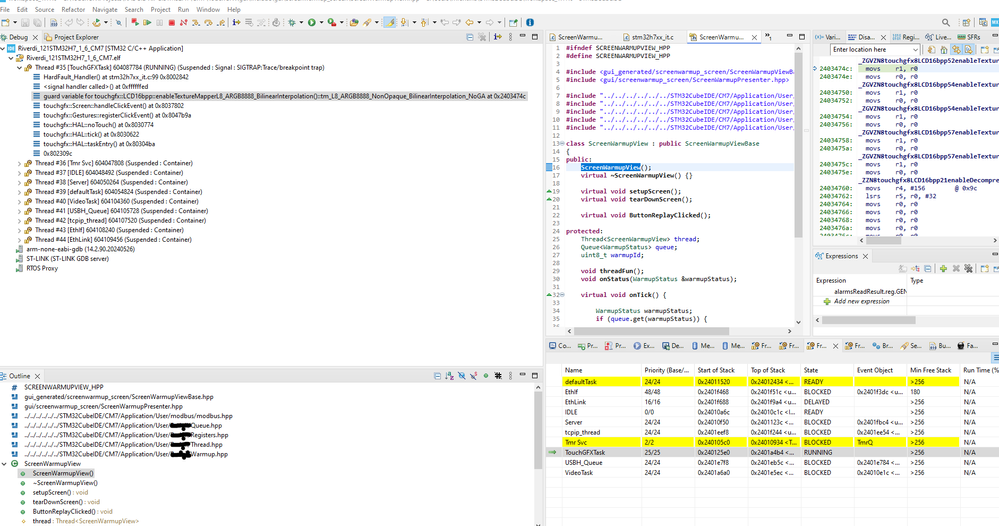
Task: Click the Priority (Base/...) column header
Action: (x=667, y=370)
